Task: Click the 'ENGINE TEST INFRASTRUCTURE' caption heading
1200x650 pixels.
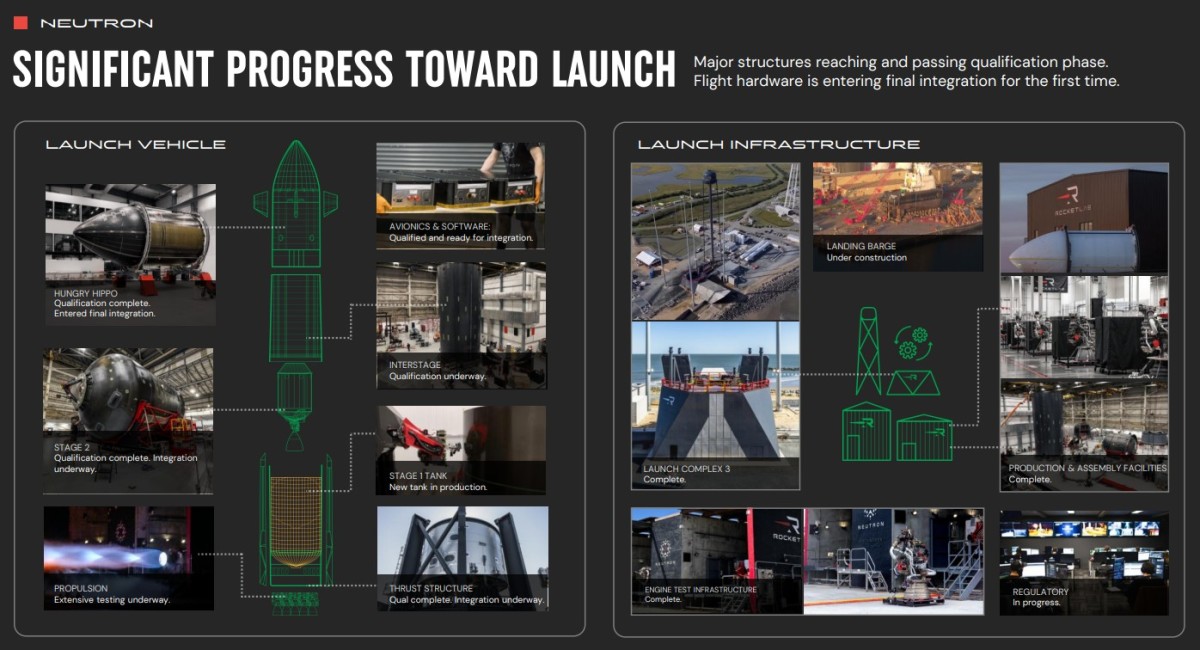Action: click(x=700, y=589)
